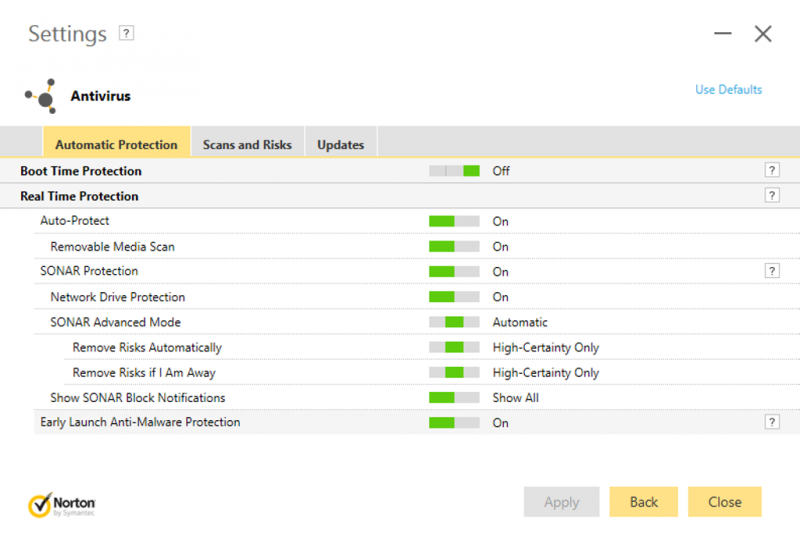Click Show SONAR Block Notifications label
This screenshot has width=800, height=534.
pyautogui.click(x=137, y=398)
